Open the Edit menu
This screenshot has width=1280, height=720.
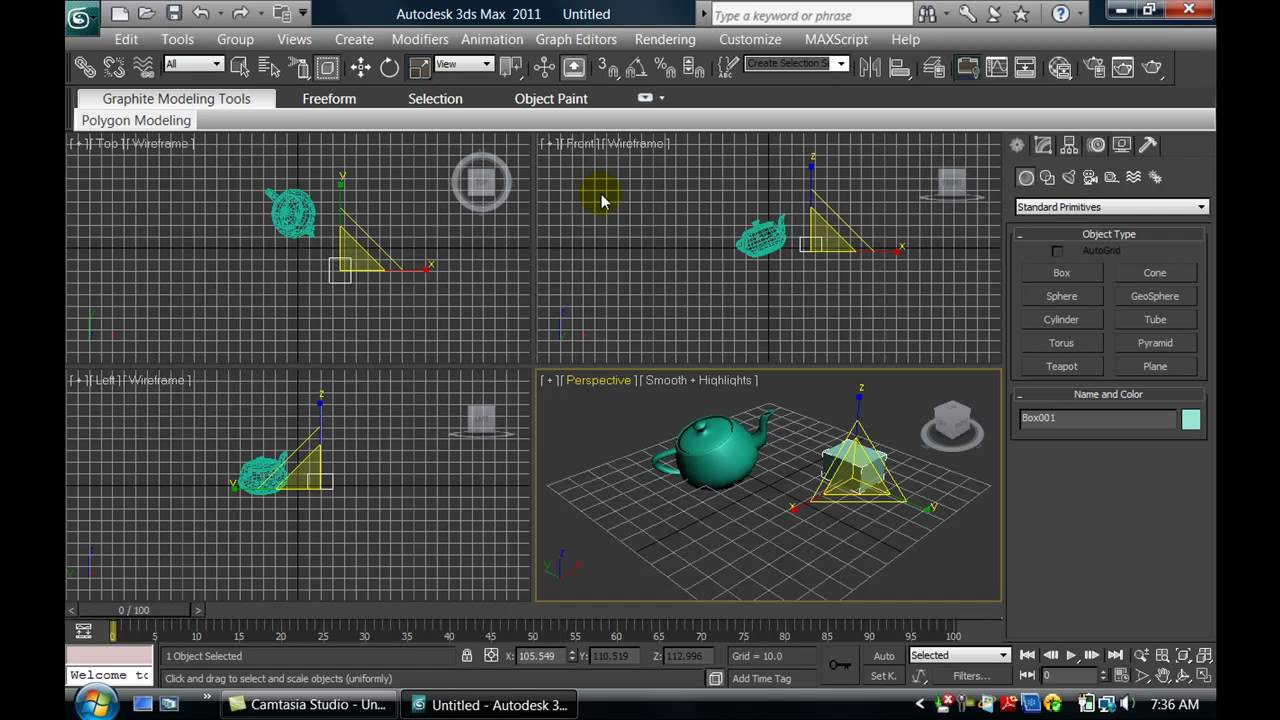click(126, 39)
